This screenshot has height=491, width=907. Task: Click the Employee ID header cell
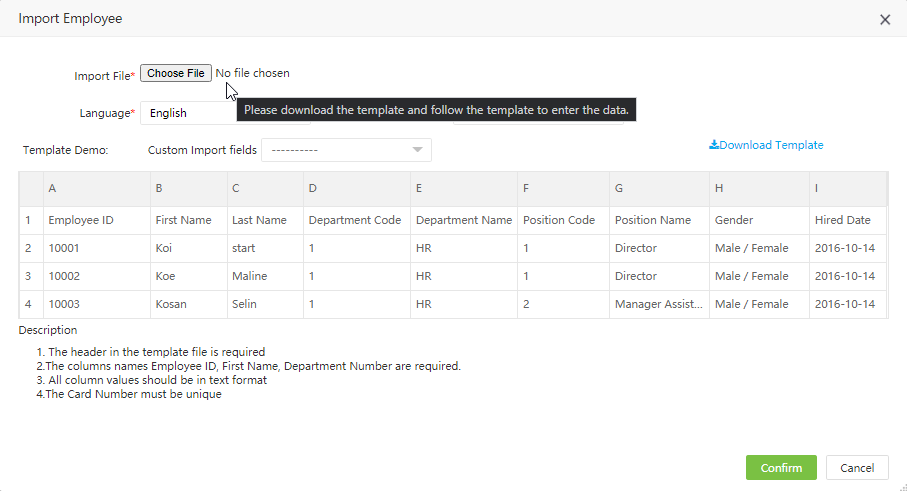[x=96, y=220]
